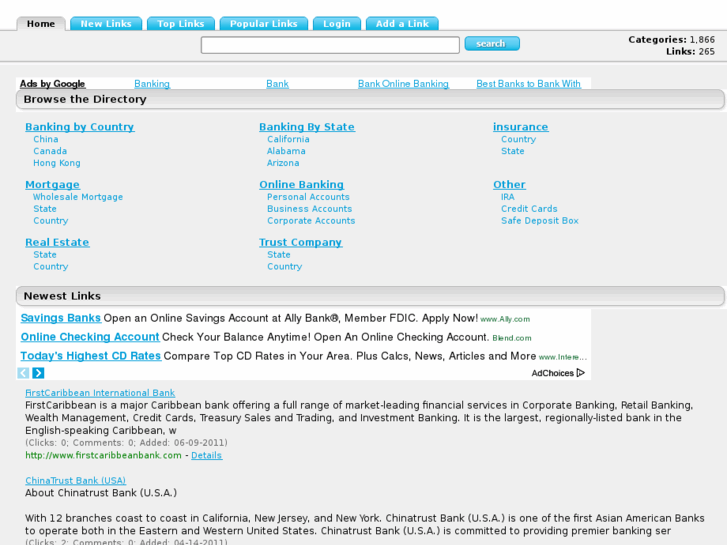Open State under Trust Company
The width and height of the screenshot is (727, 545).
tap(279, 255)
